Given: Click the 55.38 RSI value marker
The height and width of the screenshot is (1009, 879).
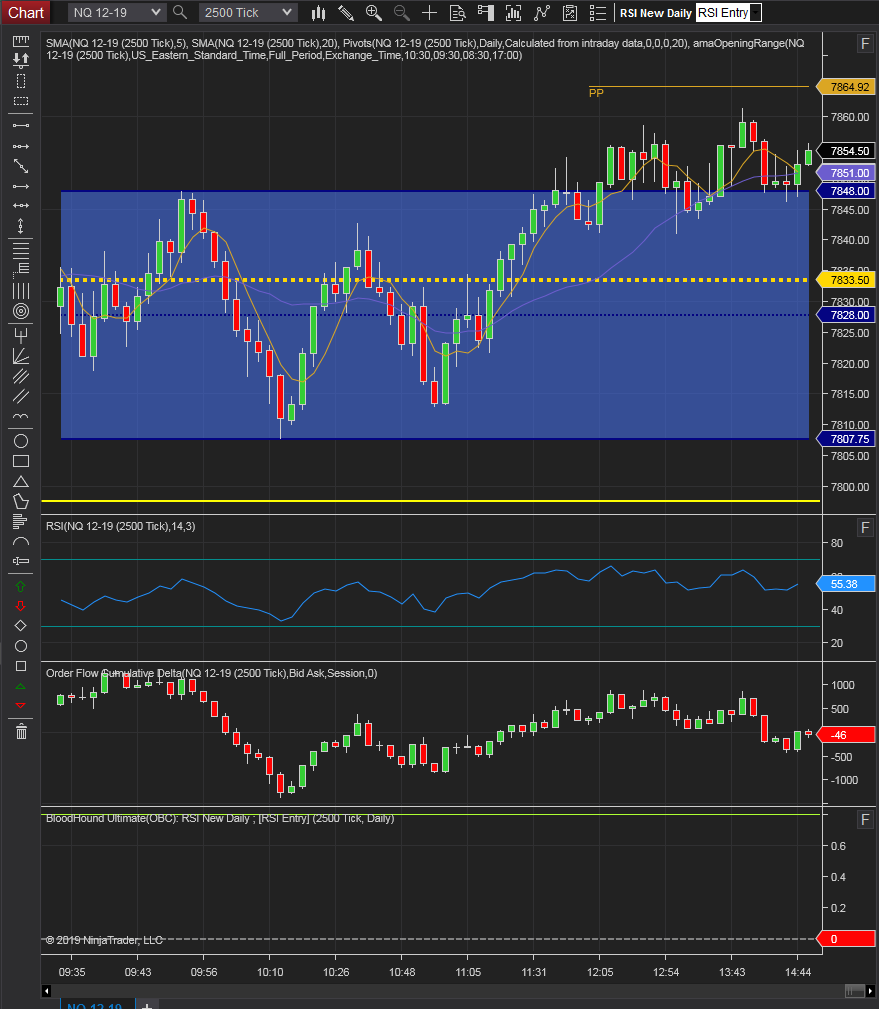Looking at the screenshot, I should 846,584.
